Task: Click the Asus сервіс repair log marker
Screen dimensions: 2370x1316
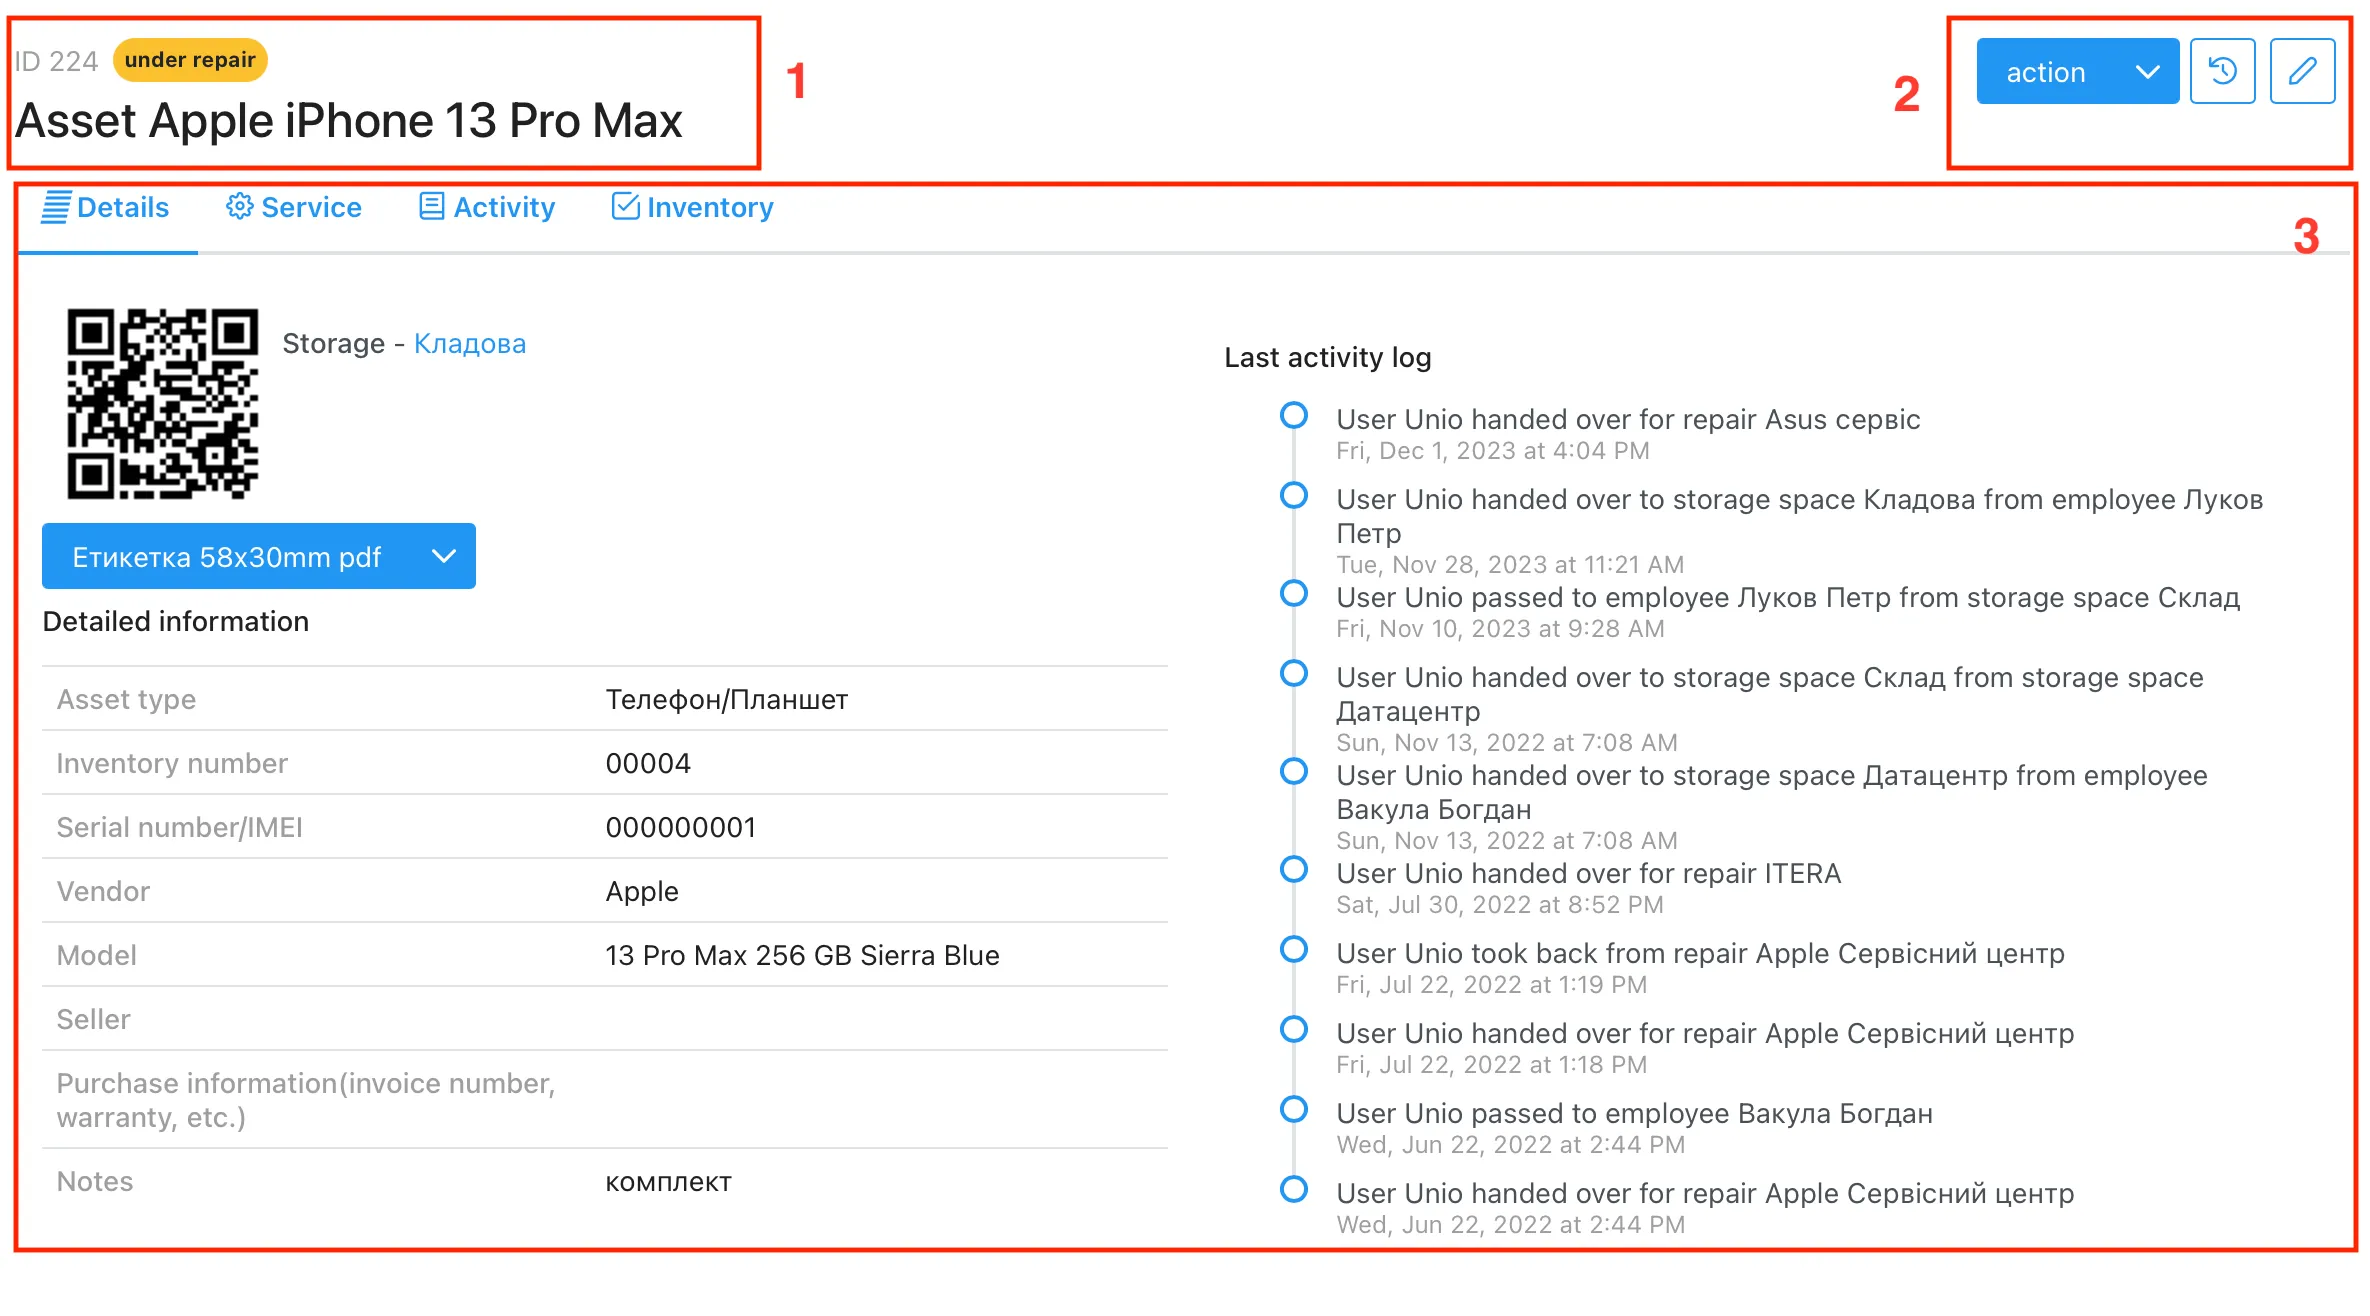Action: click(1293, 415)
